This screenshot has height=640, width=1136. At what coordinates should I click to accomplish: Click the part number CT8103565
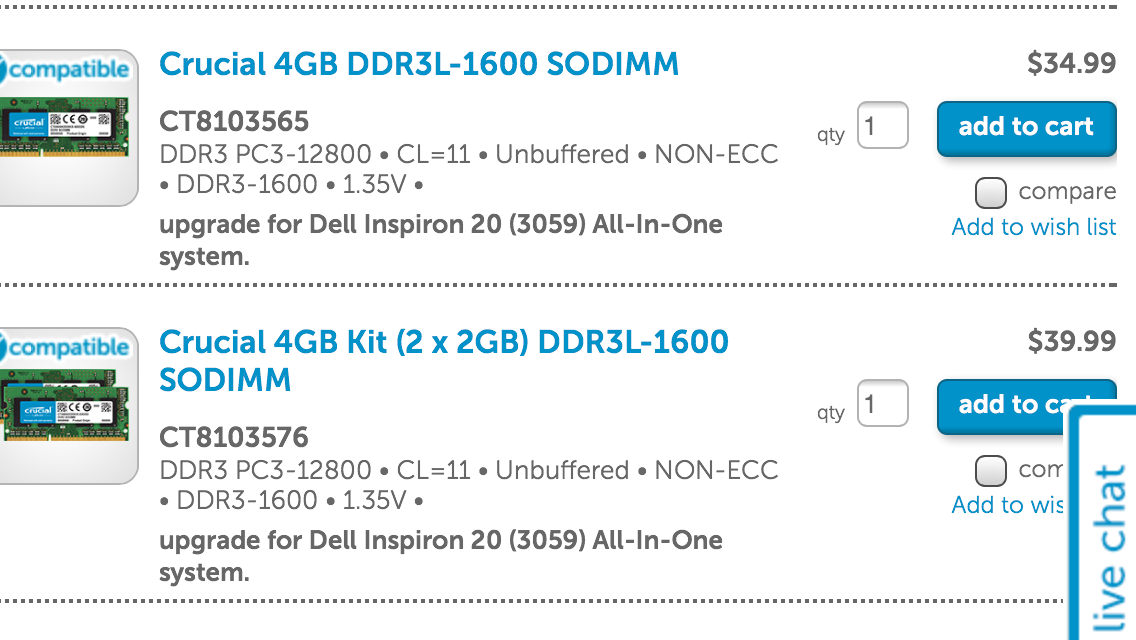click(x=234, y=122)
